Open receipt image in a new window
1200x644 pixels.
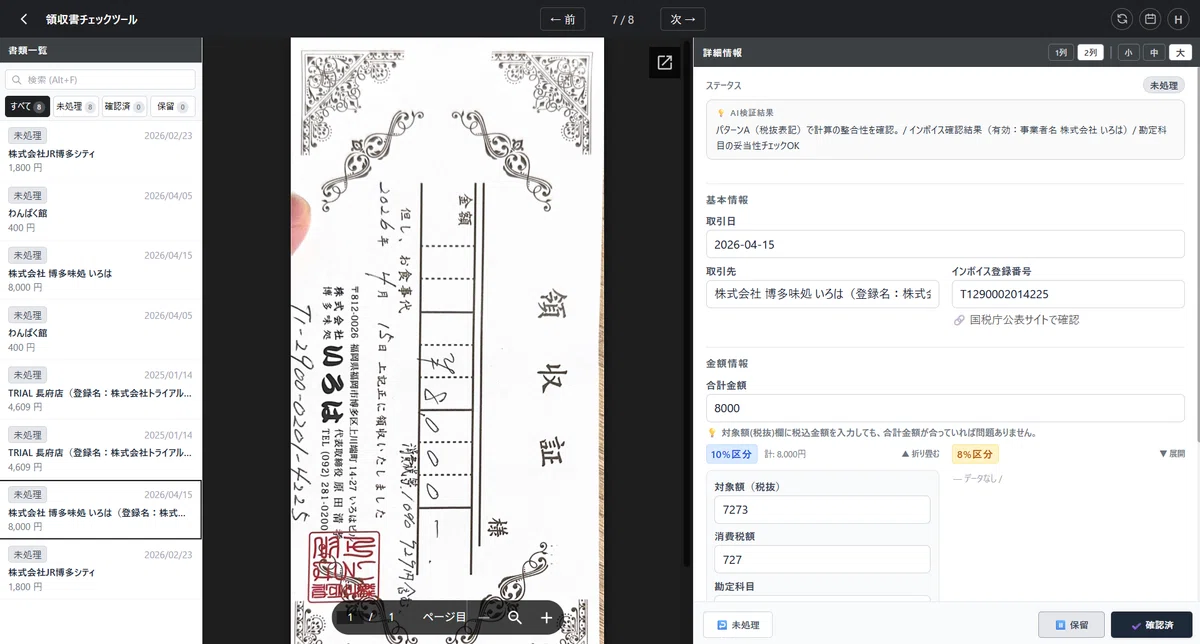(x=665, y=62)
